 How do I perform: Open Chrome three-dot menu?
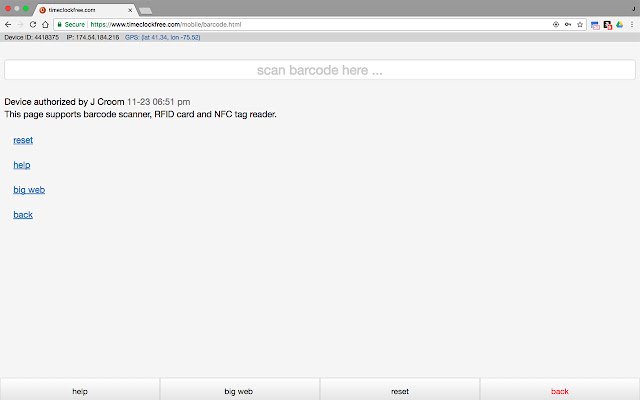(632, 24)
